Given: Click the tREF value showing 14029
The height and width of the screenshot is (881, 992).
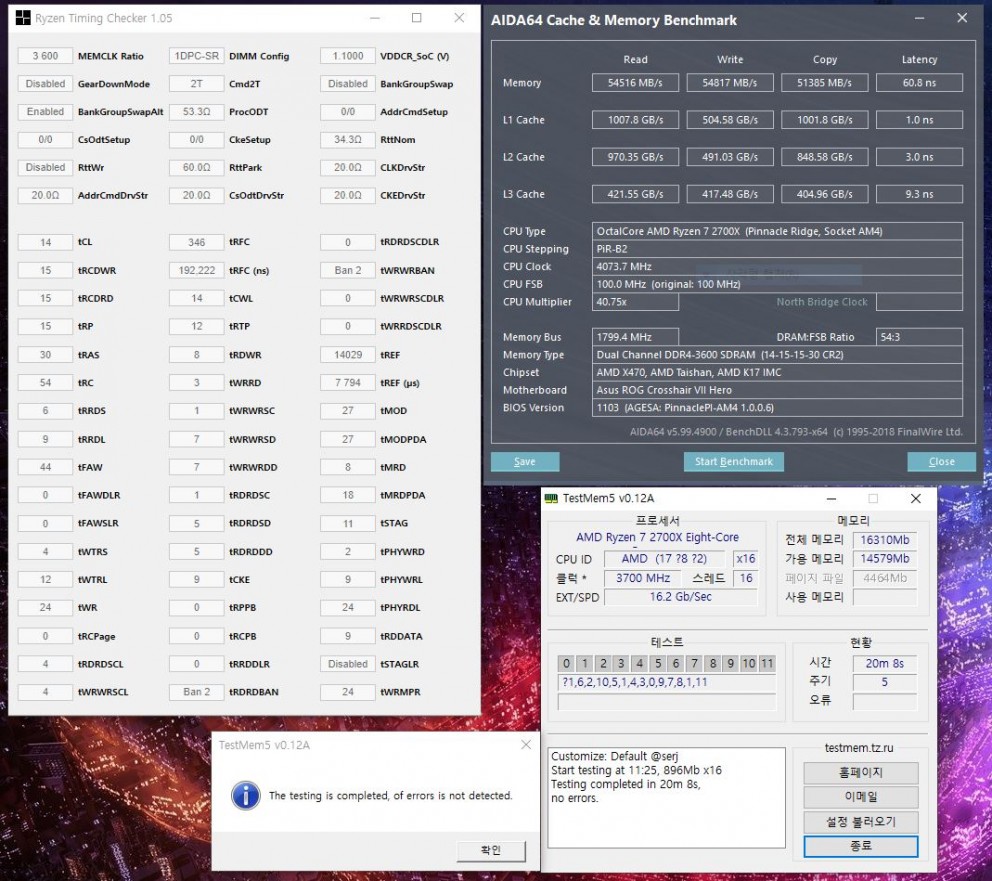Looking at the screenshot, I should click(x=347, y=355).
